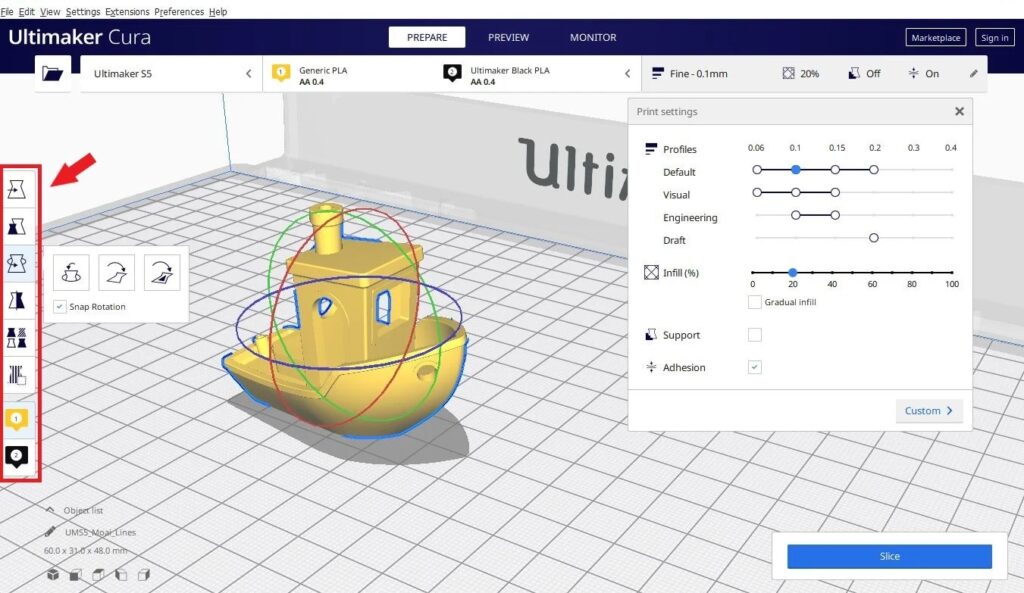Select Draft profile 0.2 option

point(874,238)
